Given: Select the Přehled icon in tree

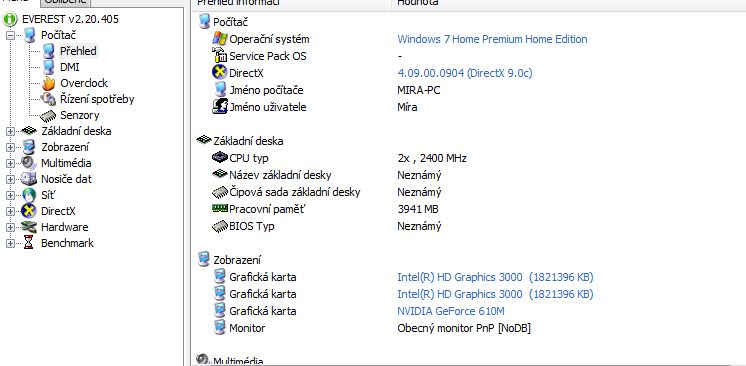Looking at the screenshot, I should coord(49,51).
